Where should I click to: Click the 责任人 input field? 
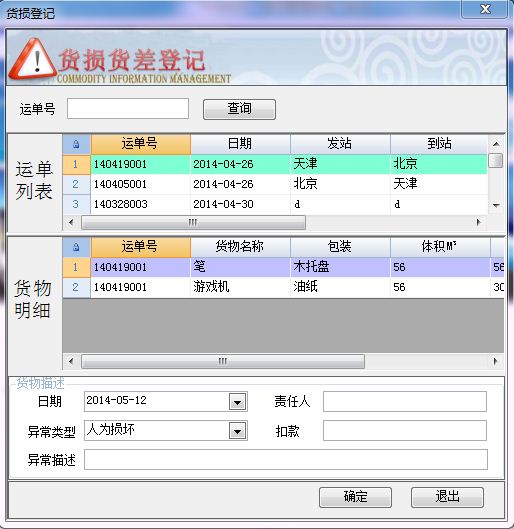click(x=405, y=401)
